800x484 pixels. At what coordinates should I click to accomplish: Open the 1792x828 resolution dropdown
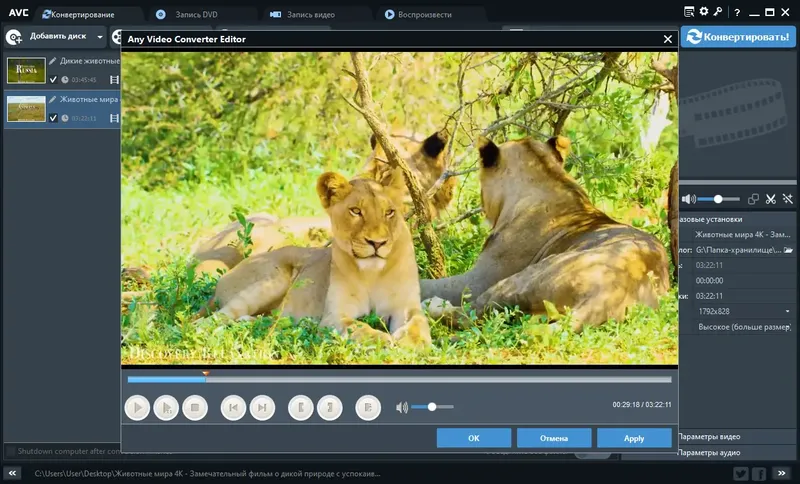(x=744, y=311)
